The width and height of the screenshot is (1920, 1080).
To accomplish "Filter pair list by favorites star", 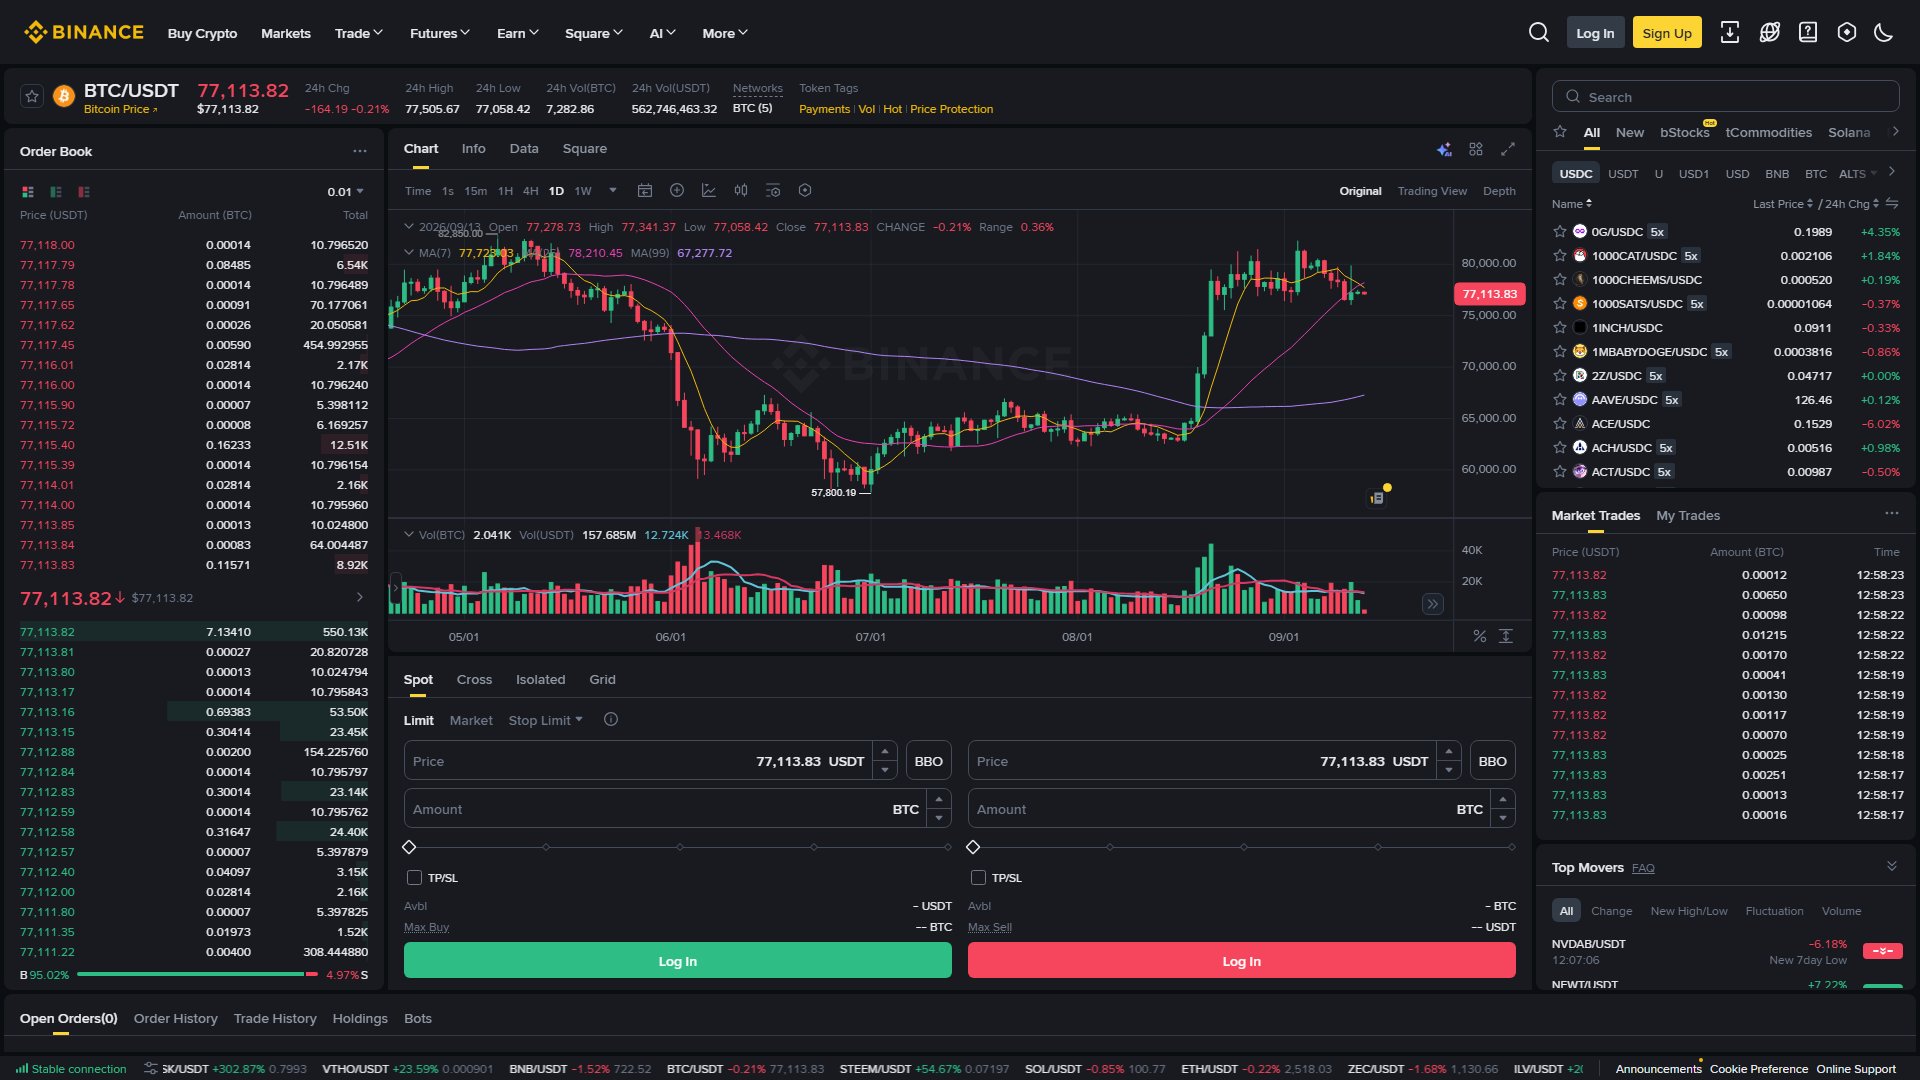I will pos(1560,132).
